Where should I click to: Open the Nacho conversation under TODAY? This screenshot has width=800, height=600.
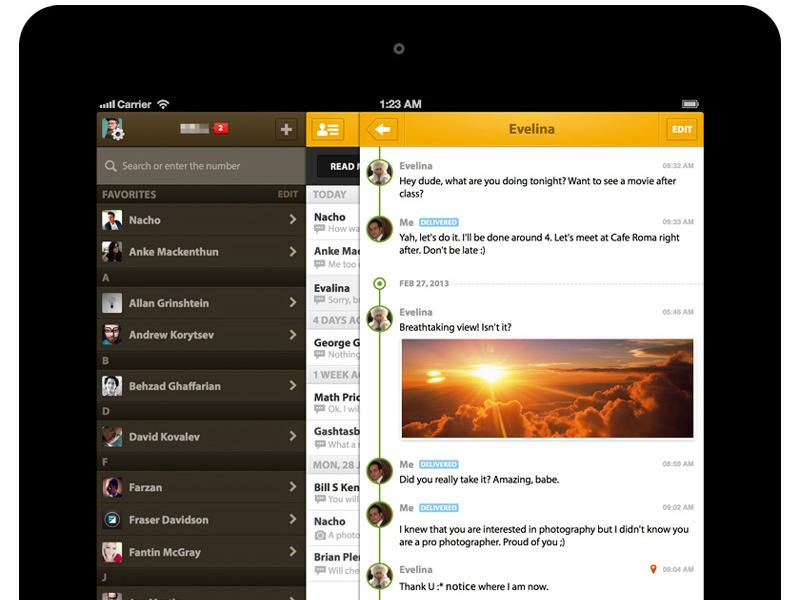(x=333, y=222)
